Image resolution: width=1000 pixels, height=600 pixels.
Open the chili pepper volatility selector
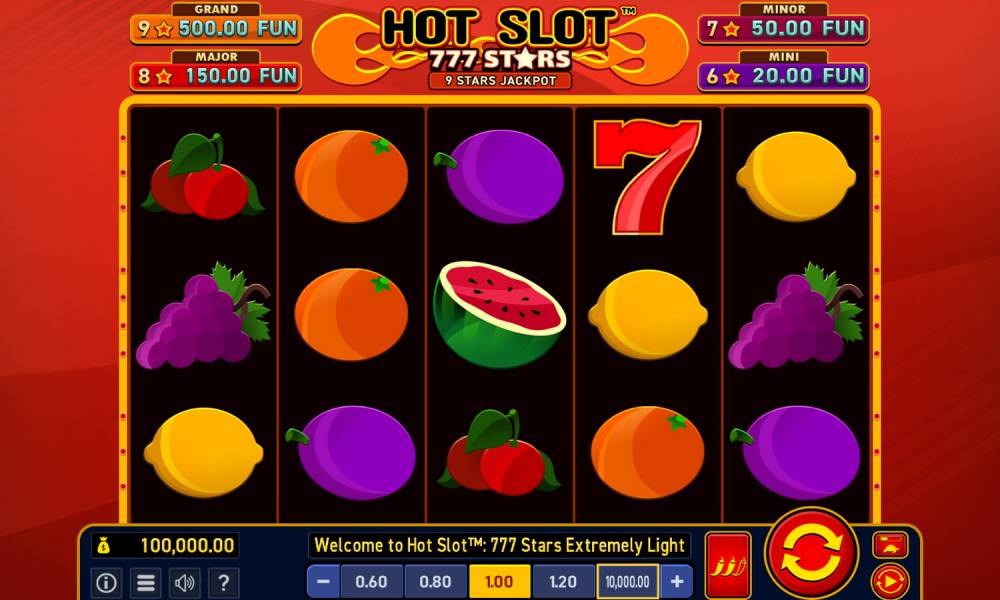click(728, 565)
